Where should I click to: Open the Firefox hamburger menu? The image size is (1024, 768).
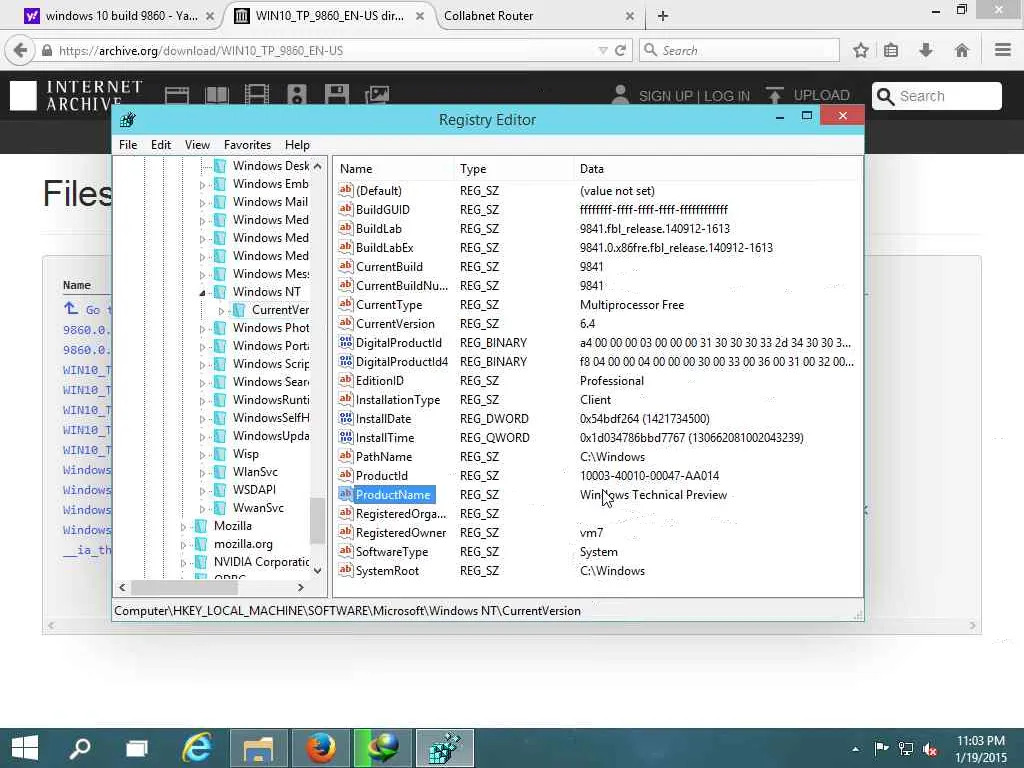point(1003,50)
